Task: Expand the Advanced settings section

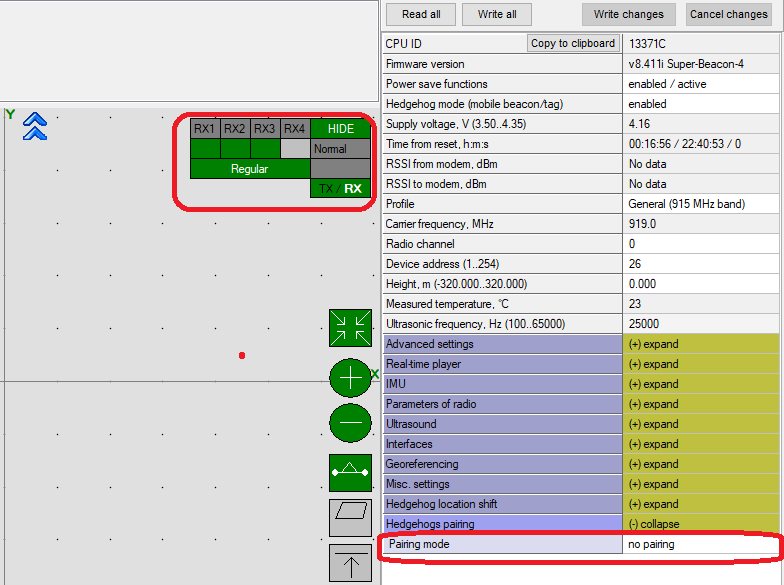Action: [701, 344]
